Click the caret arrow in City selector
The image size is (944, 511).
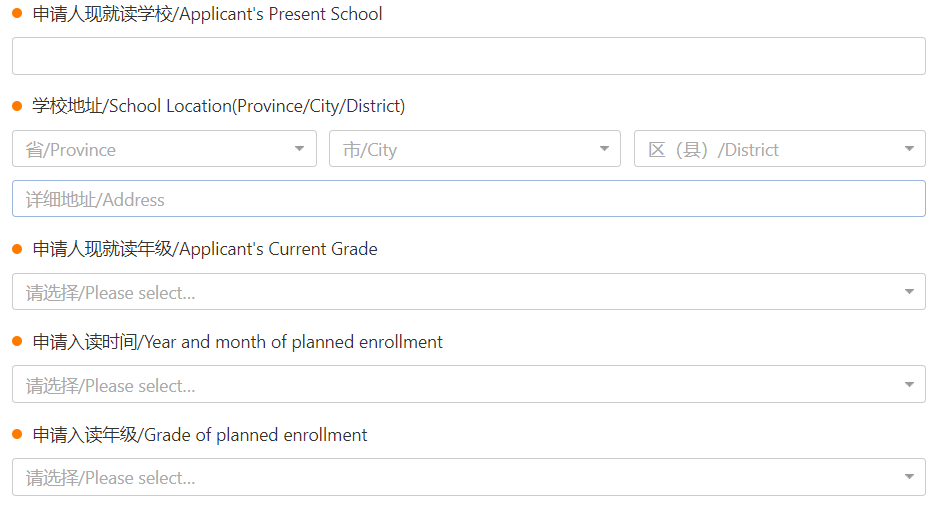[604, 149]
